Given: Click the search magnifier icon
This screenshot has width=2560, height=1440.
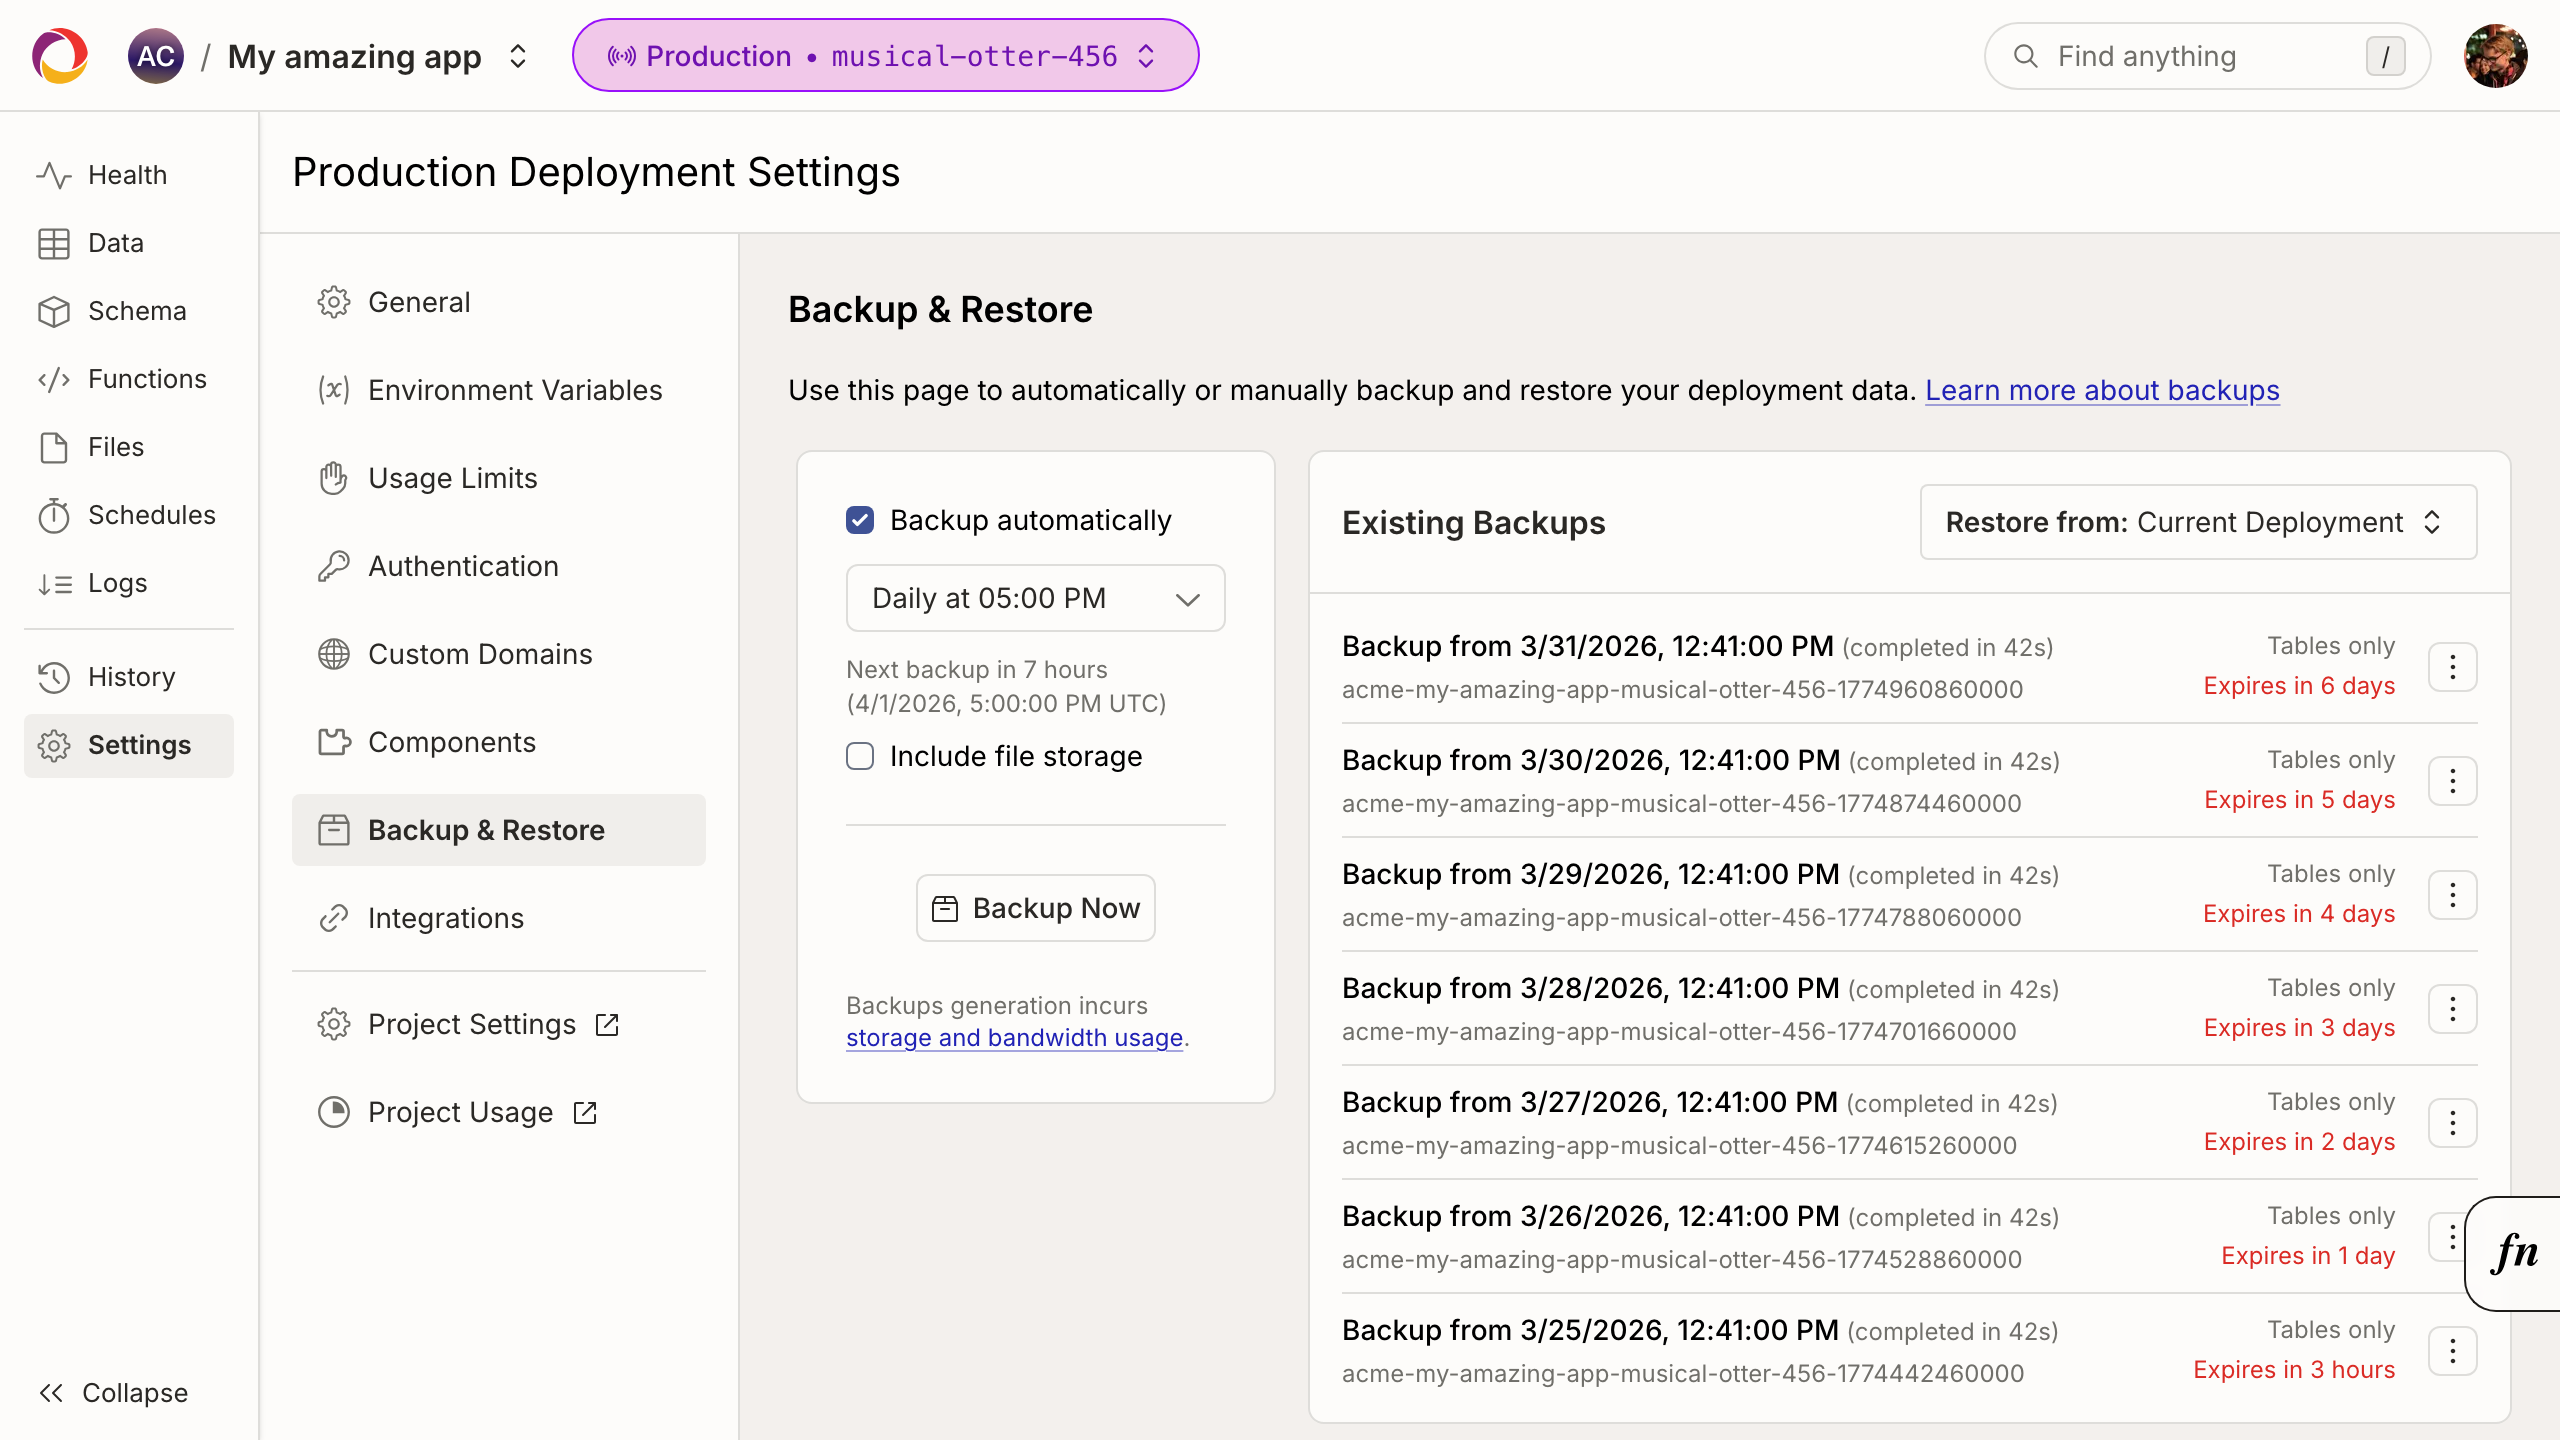Looking at the screenshot, I should pyautogui.click(x=2026, y=56).
